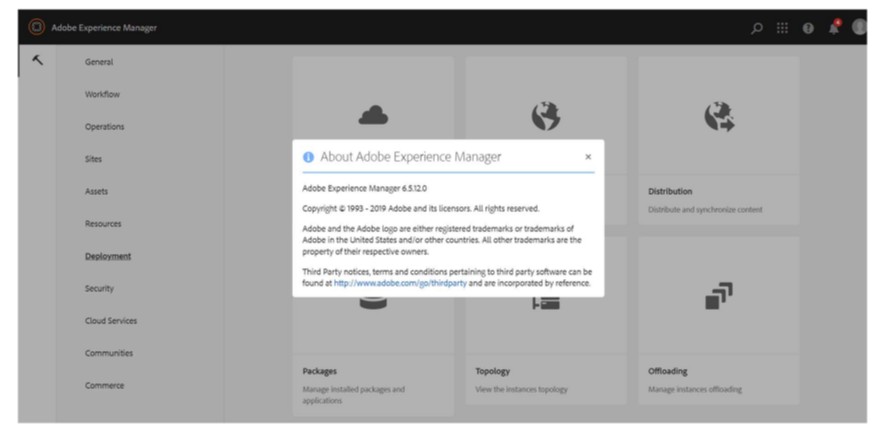Select Workflow in the tools menu
Image resolution: width=892 pixels, height=437 pixels.
(x=102, y=94)
